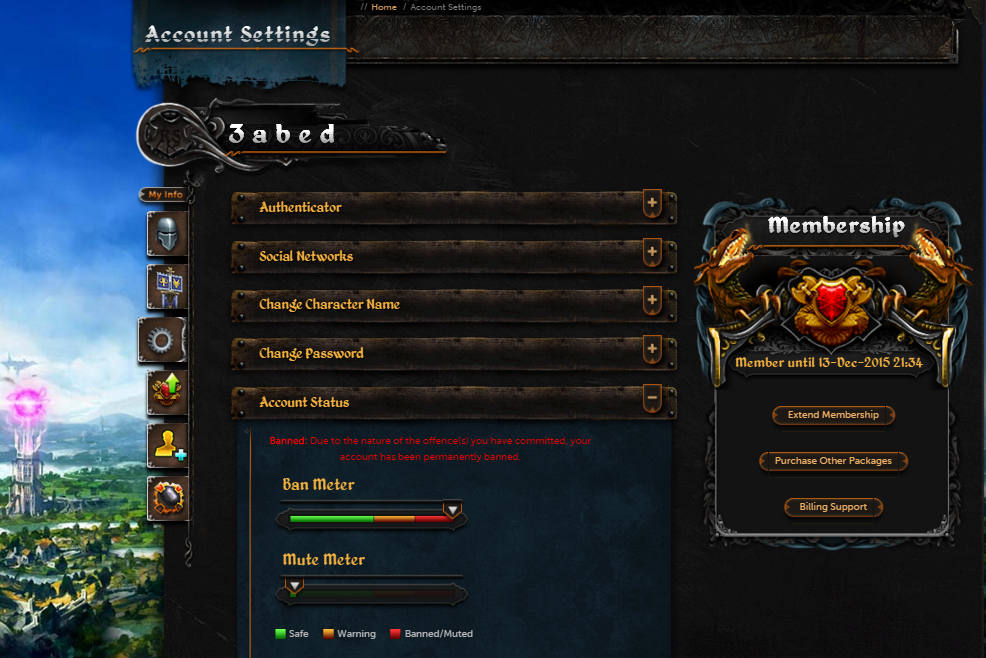The width and height of the screenshot is (986, 658).
Task: Click the Mute Meter slider marker
Action: point(294,586)
